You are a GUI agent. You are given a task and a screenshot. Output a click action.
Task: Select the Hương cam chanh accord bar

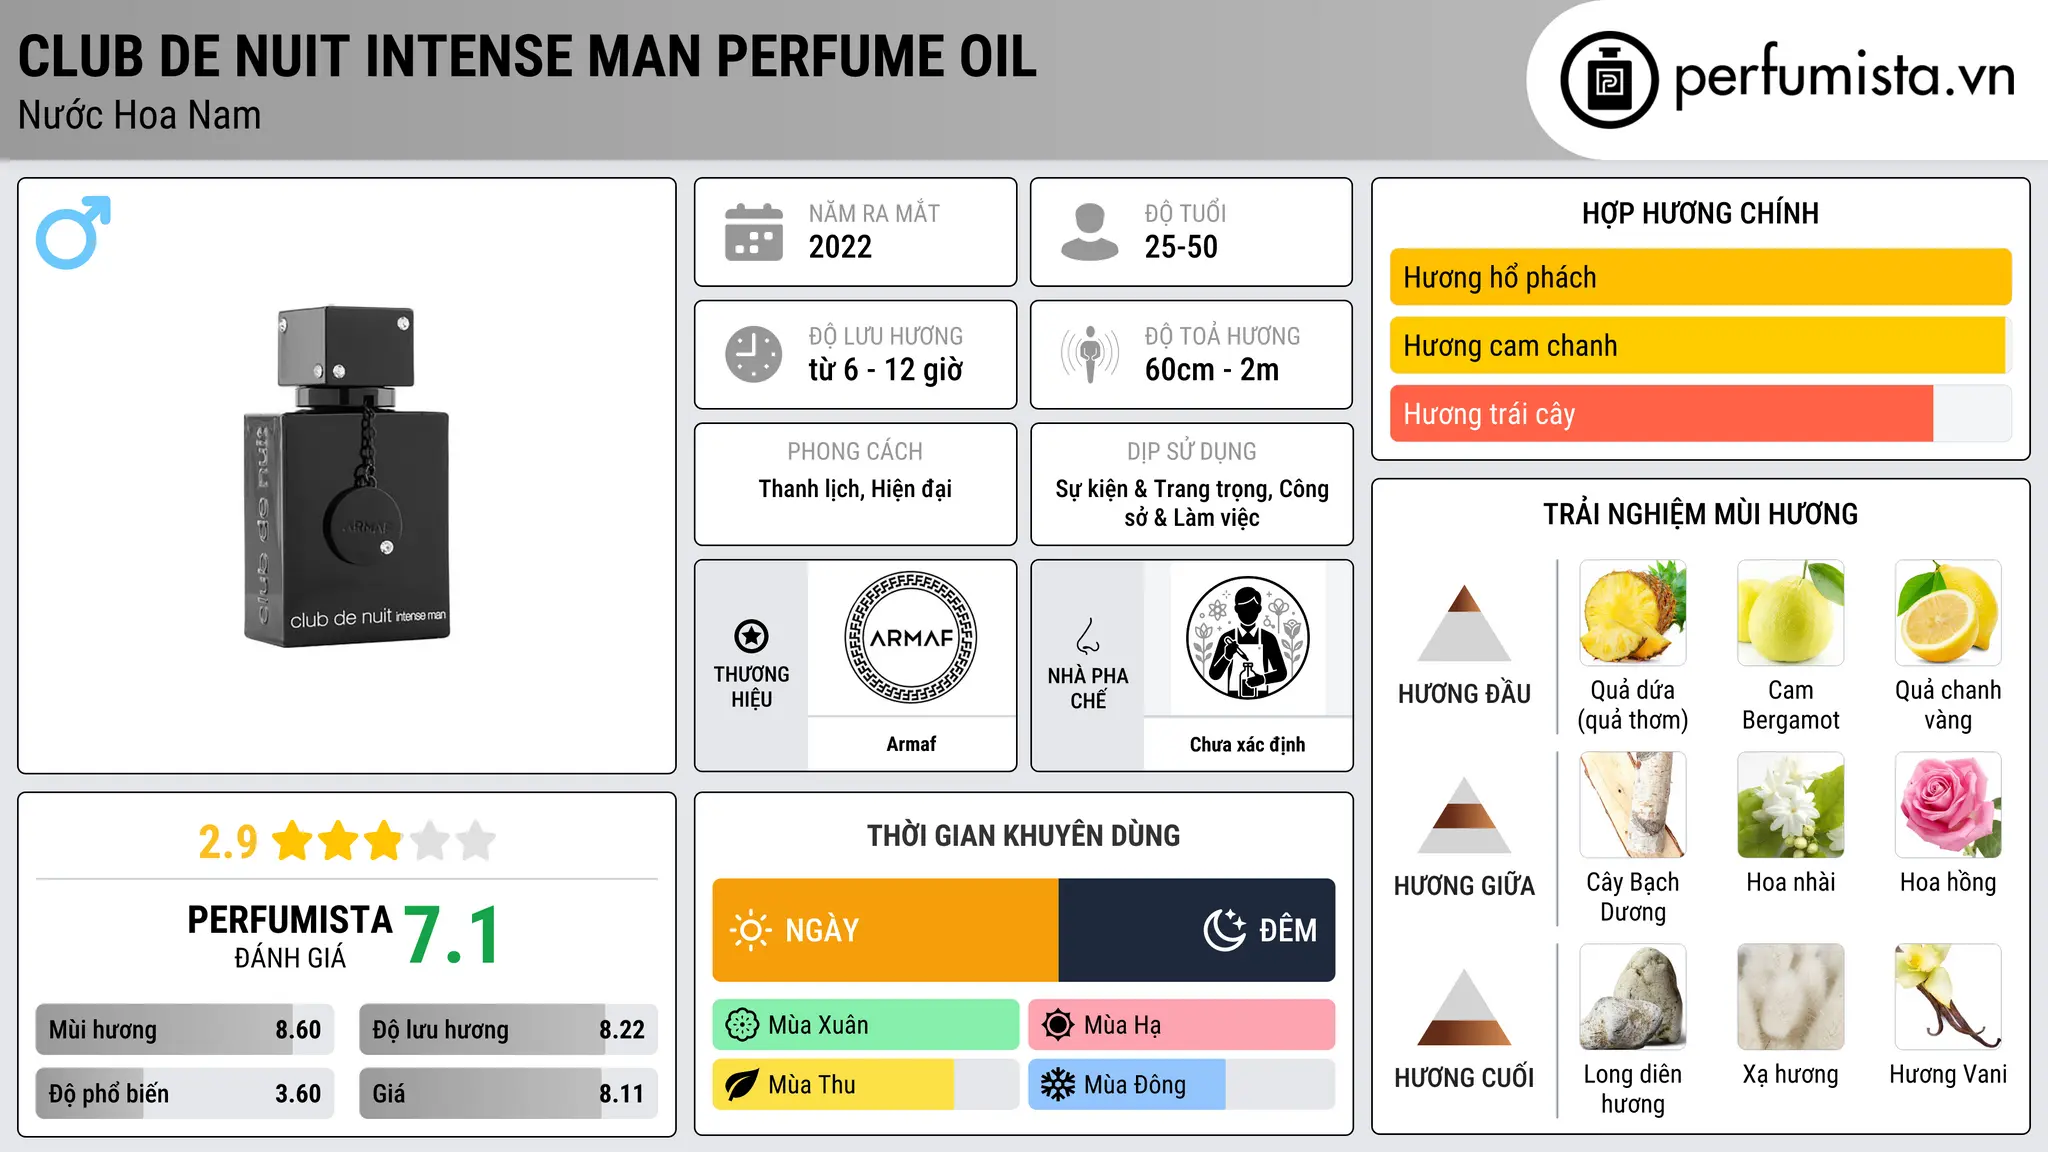click(1700, 346)
